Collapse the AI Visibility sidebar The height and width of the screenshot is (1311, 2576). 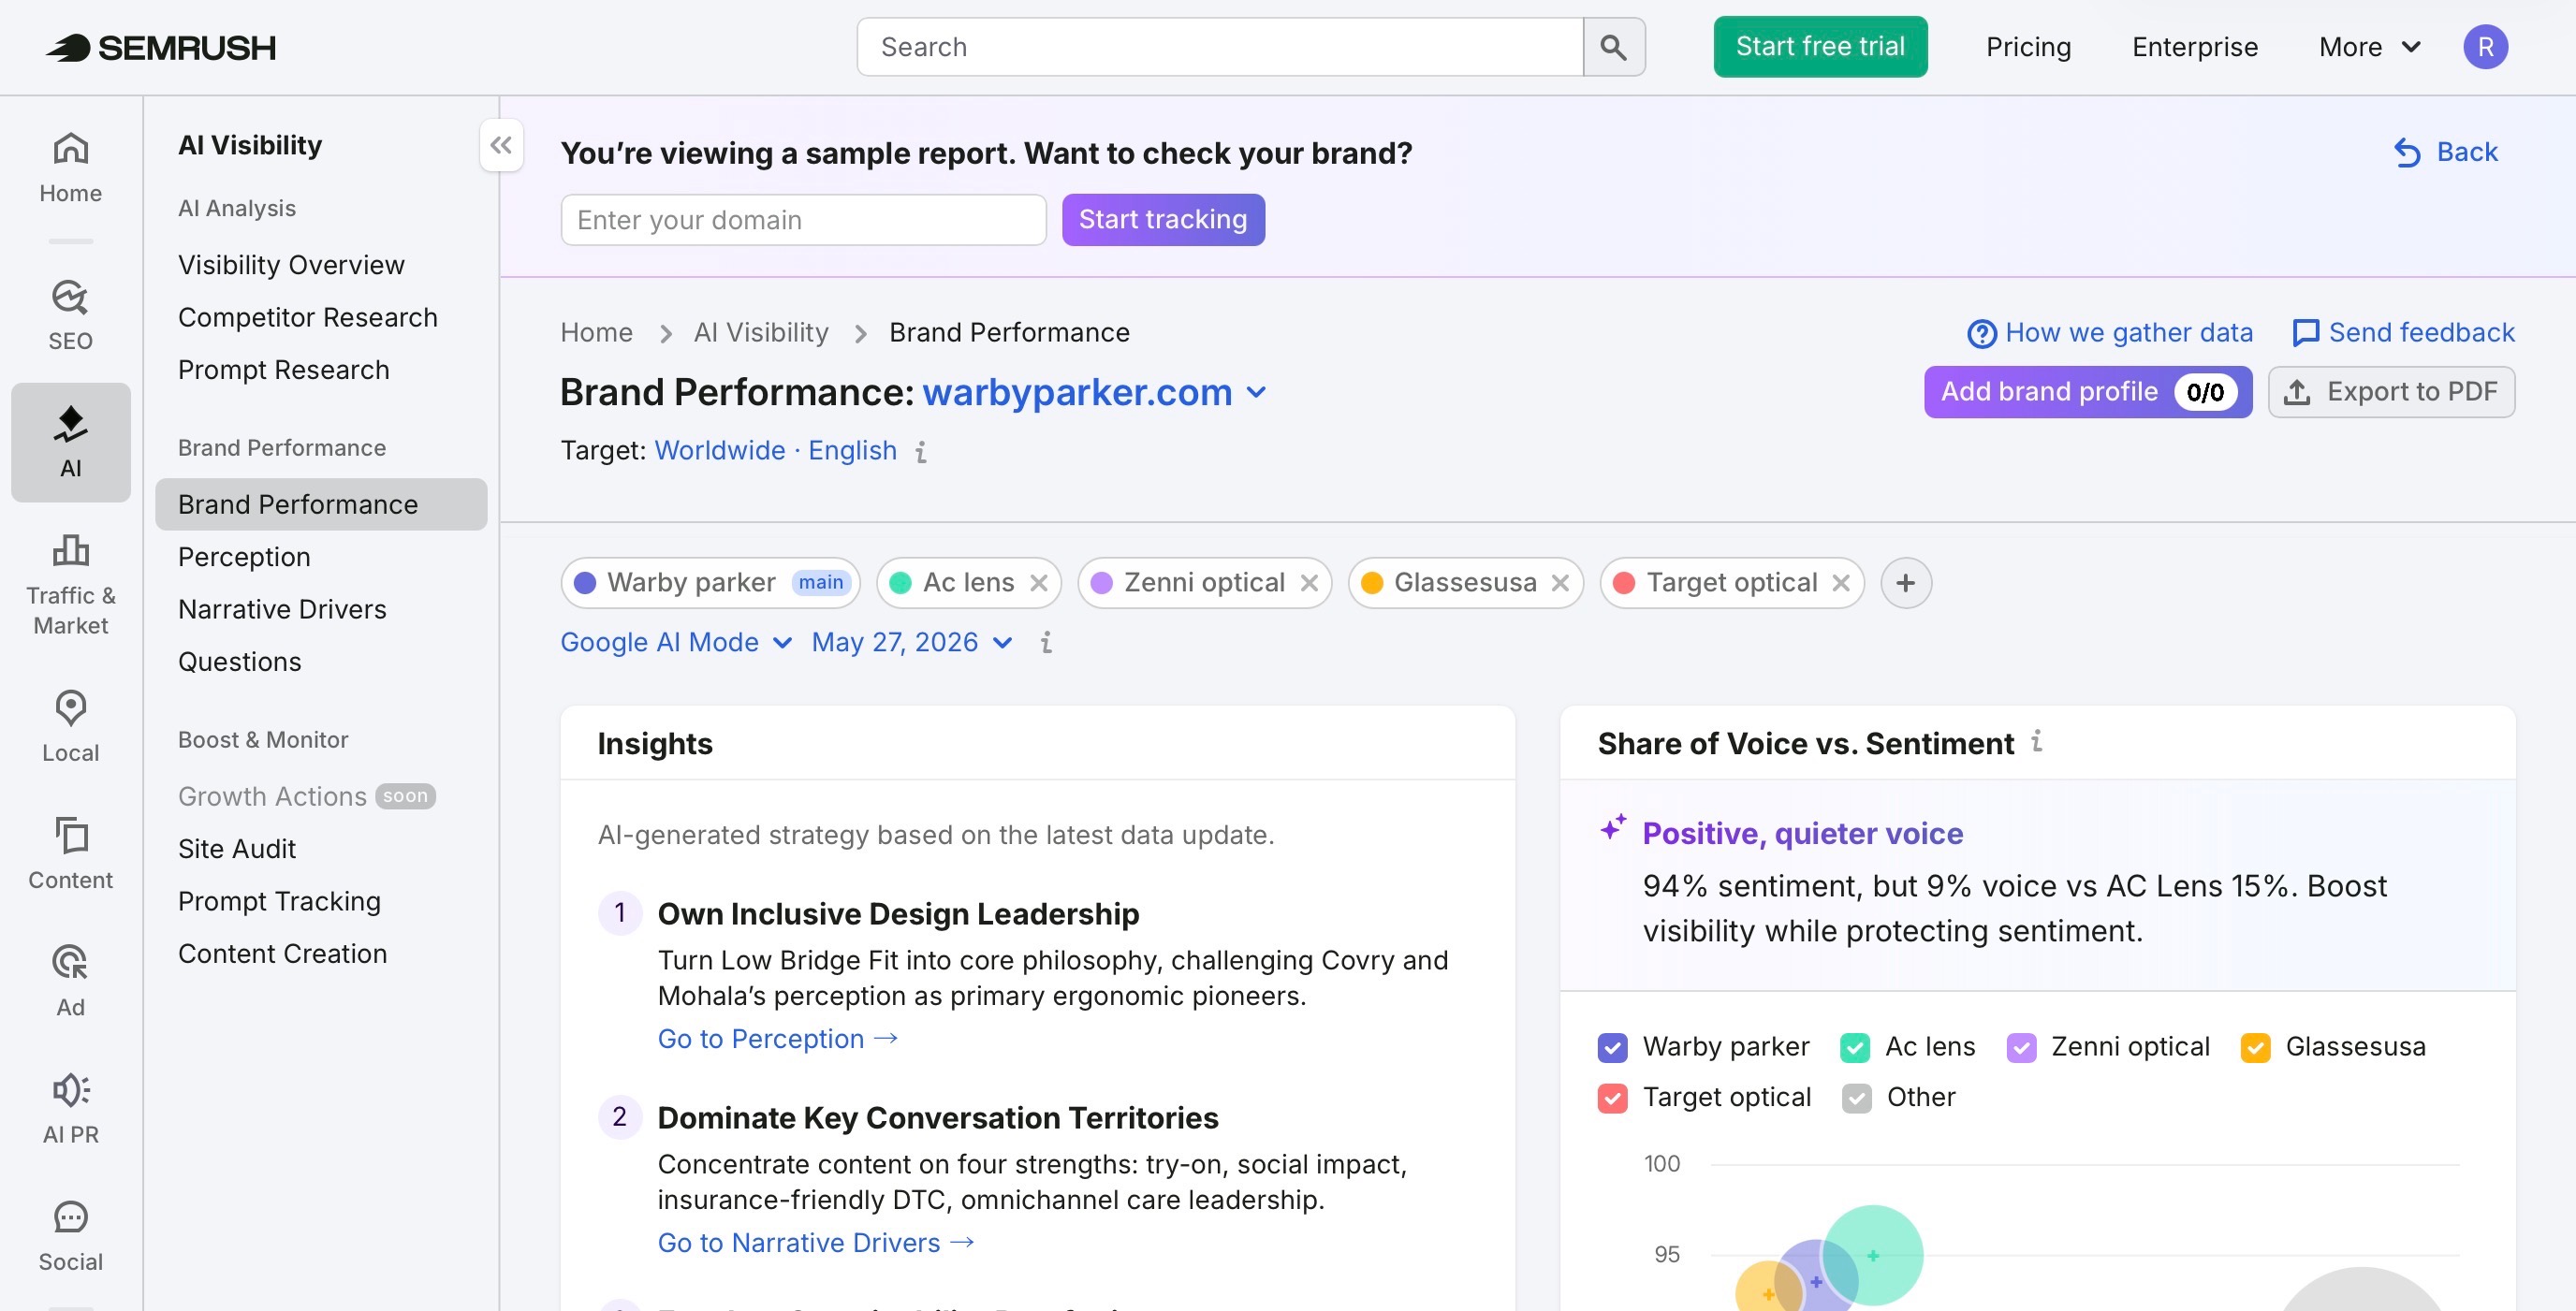pos(501,145)
